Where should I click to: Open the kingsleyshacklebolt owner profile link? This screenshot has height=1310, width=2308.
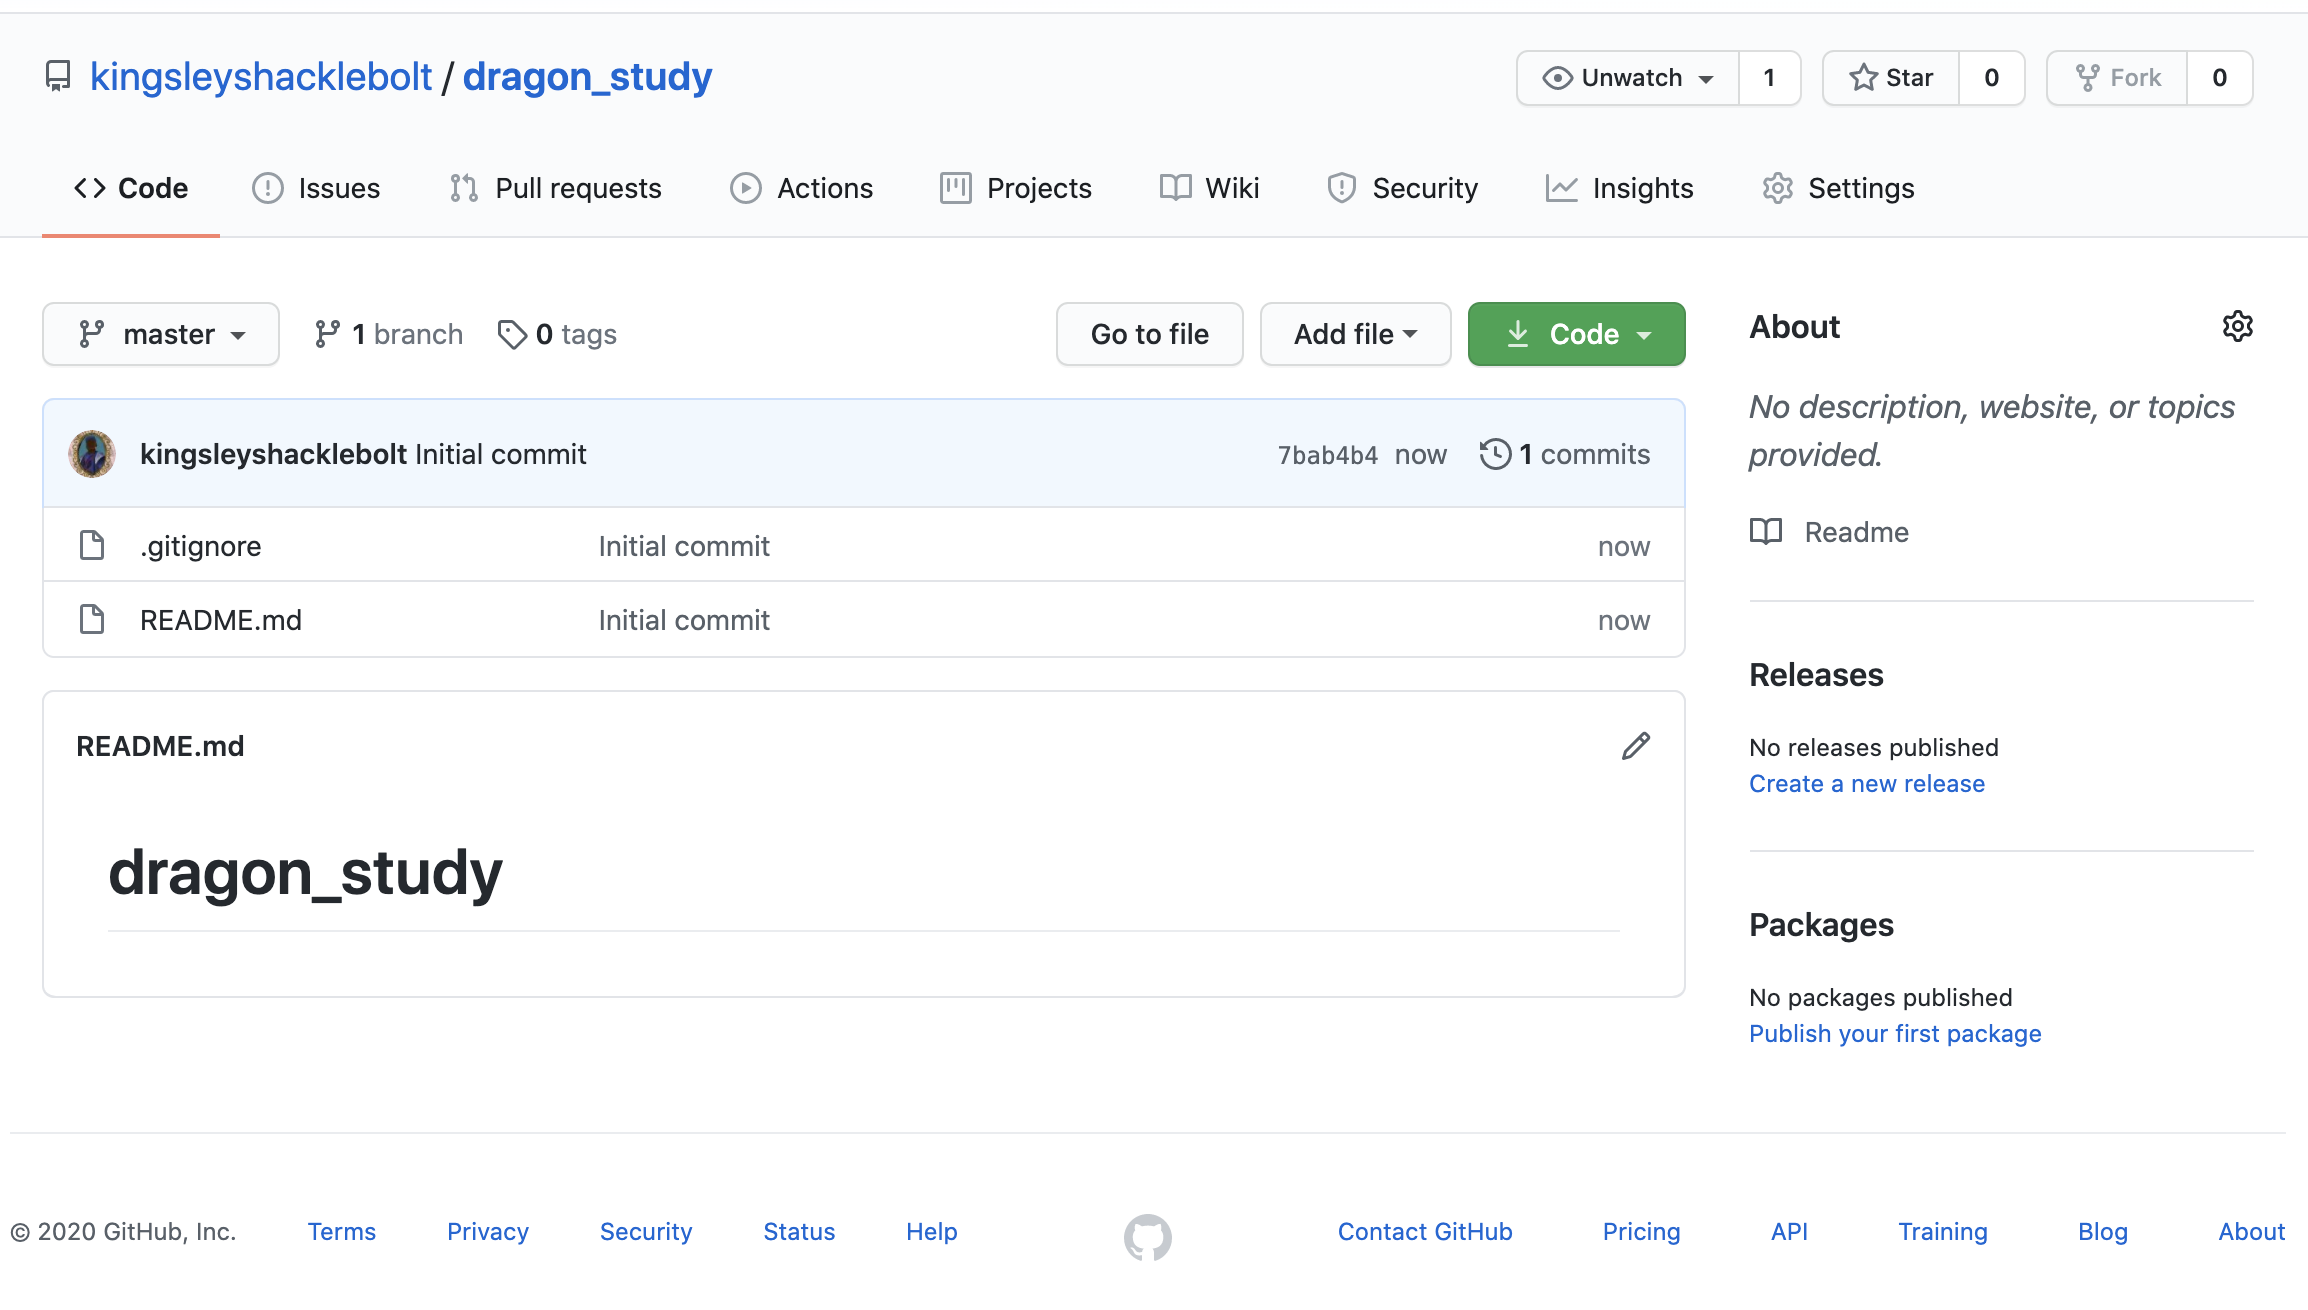pos(261,77)
